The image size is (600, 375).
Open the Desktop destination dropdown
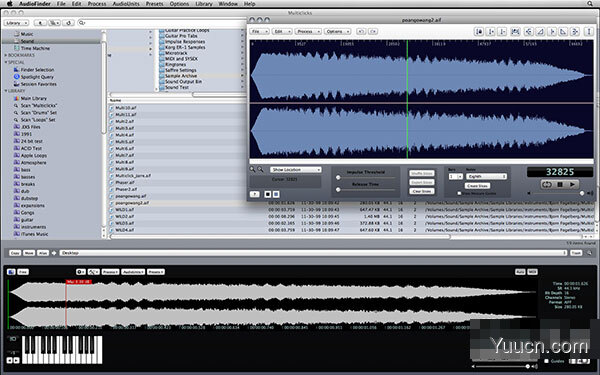(313, 253)
